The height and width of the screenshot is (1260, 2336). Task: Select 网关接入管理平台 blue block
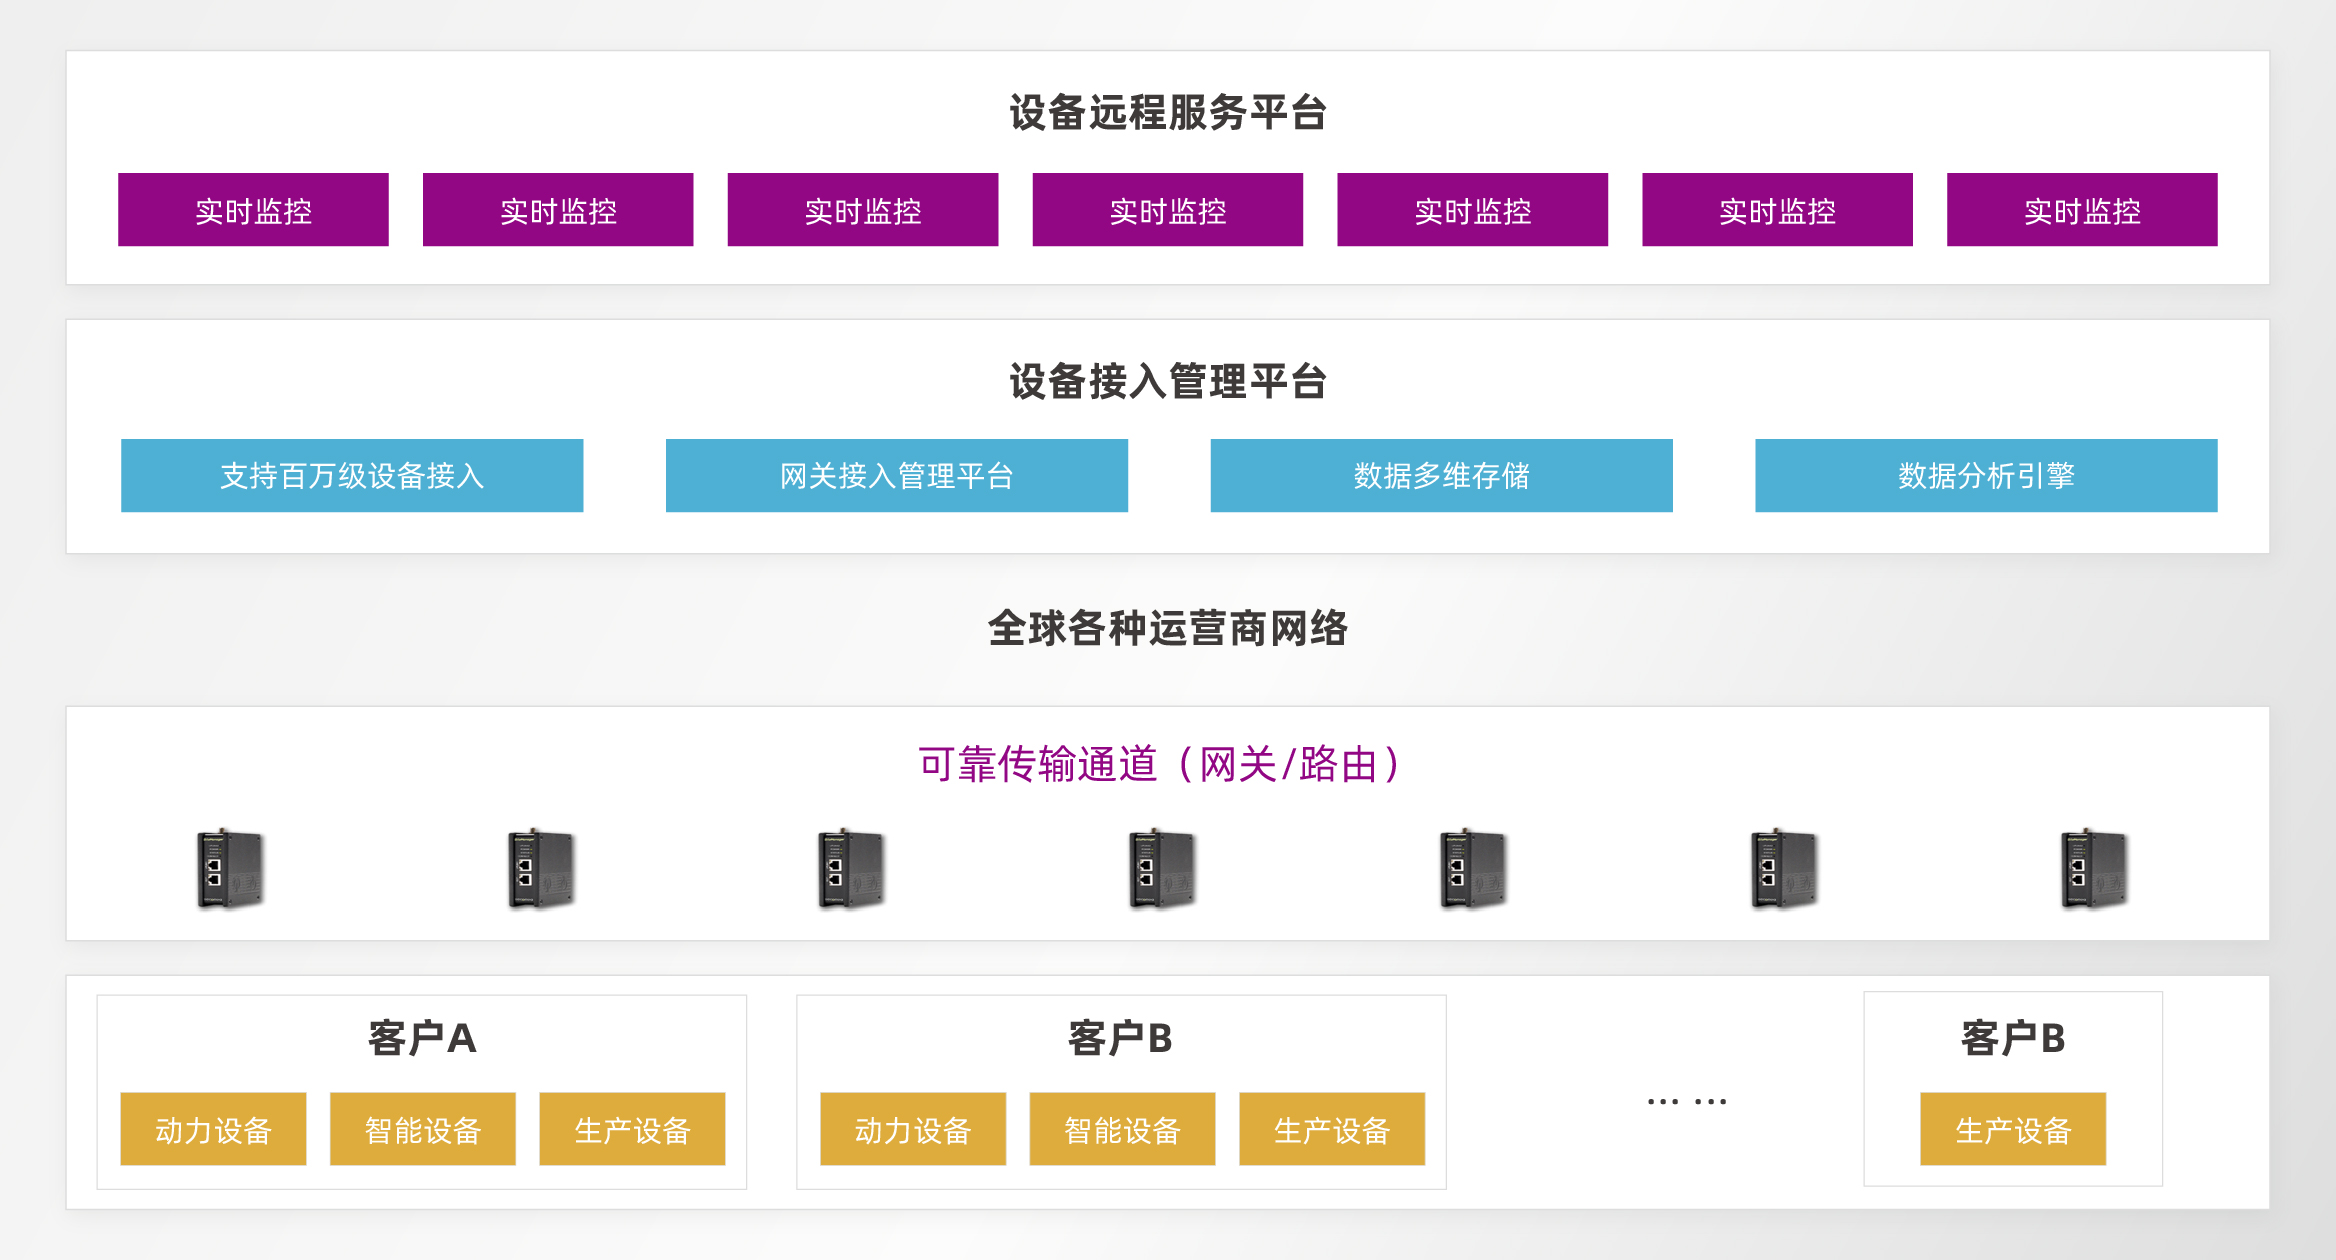(897, 476)
